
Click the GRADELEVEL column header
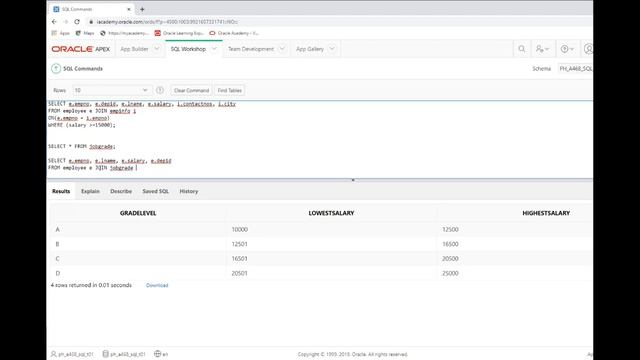click(138, 213)
